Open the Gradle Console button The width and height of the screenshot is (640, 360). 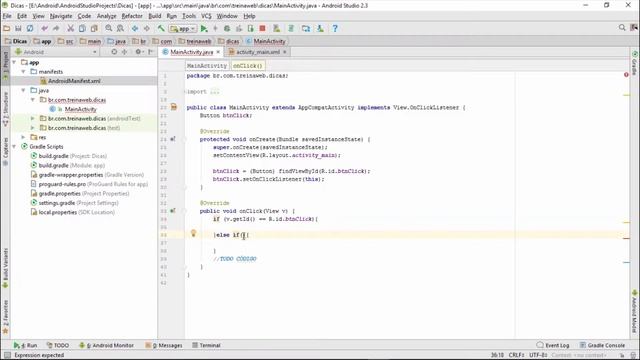pyautogui.click(x=602, y=345)
